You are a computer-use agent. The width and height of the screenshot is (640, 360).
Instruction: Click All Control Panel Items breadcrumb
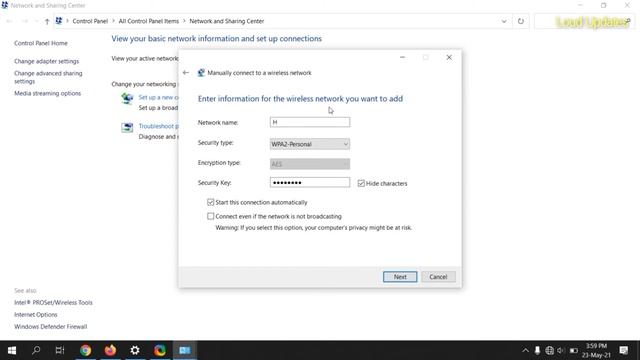click(x=149, y=21)
